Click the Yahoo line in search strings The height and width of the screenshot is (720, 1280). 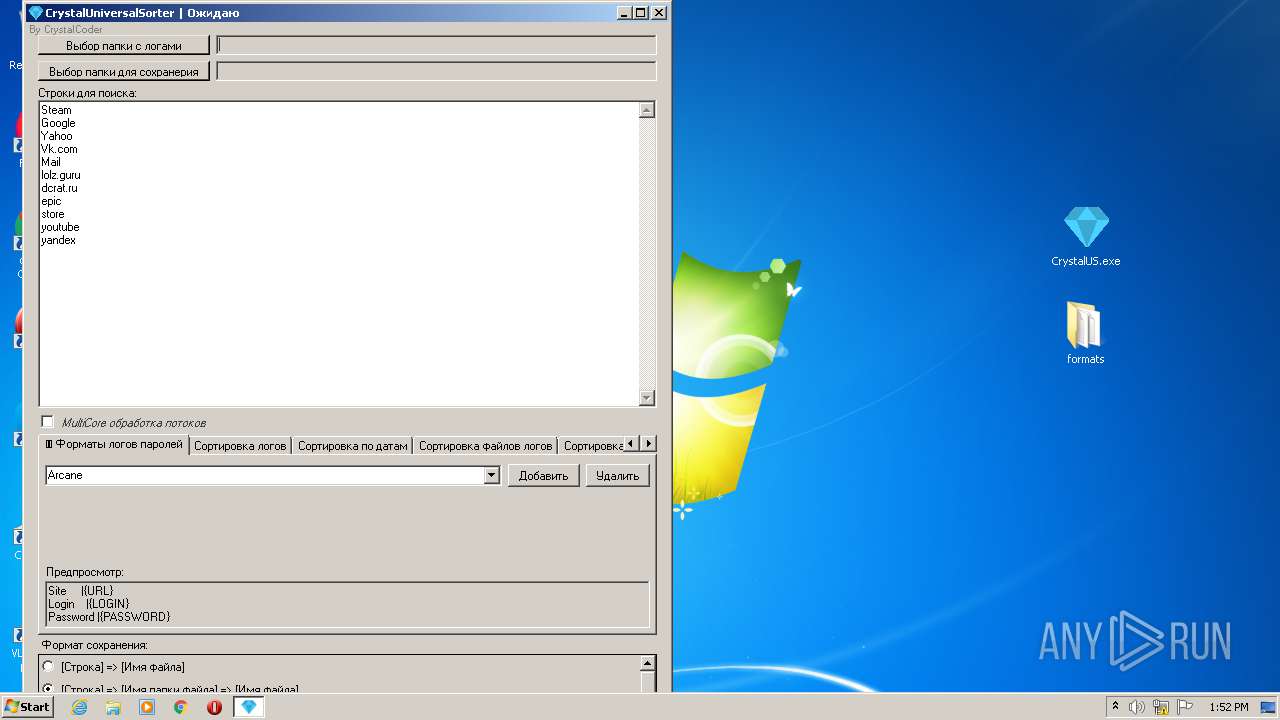[57, 136]
